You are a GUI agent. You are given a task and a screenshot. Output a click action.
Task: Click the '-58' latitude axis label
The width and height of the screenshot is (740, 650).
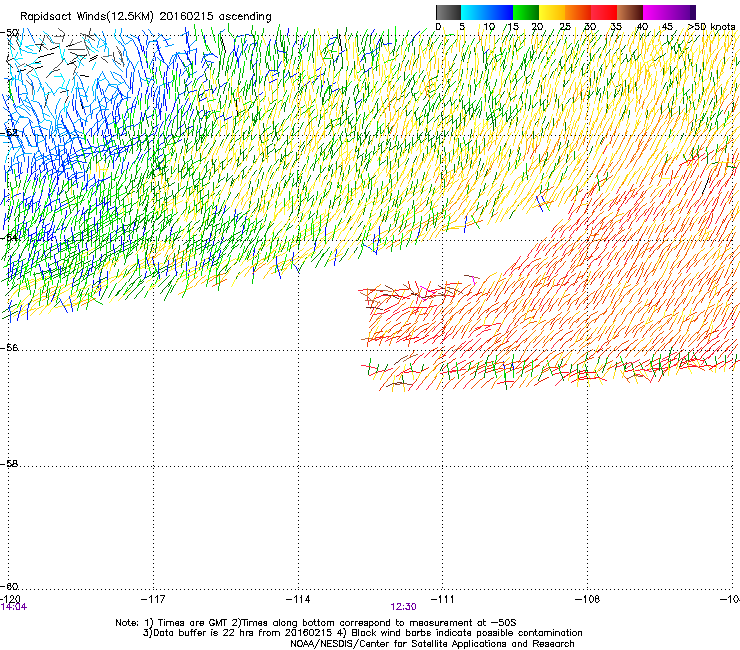pos(10,464)
